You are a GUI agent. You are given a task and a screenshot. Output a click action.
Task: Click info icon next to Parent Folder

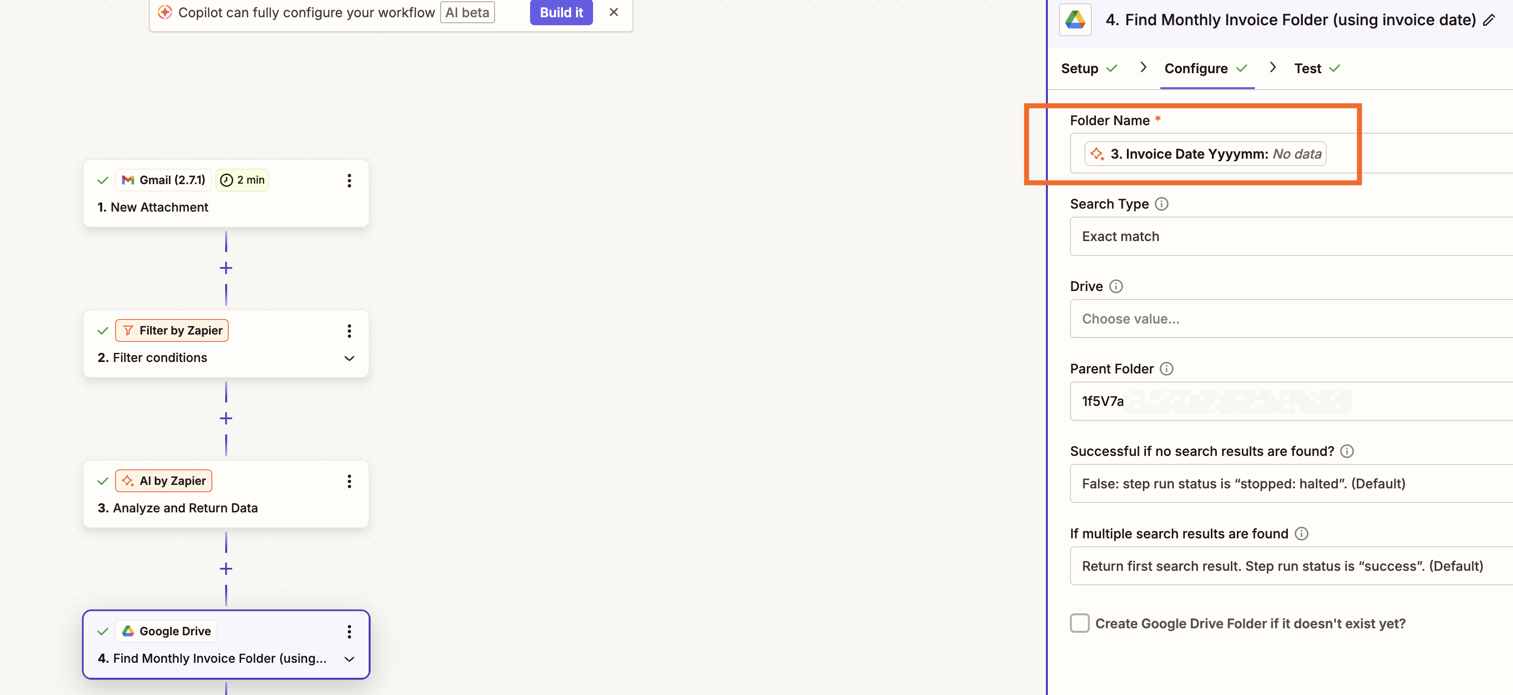pyautogui.click(x=1166, y=369)
